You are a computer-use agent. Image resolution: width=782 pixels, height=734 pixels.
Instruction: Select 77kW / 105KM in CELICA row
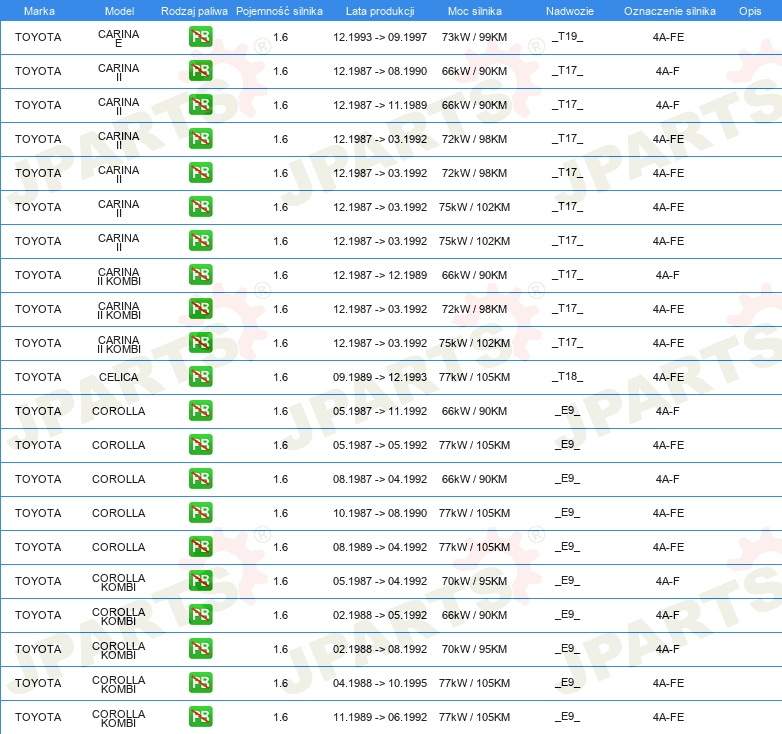point(474,377)
